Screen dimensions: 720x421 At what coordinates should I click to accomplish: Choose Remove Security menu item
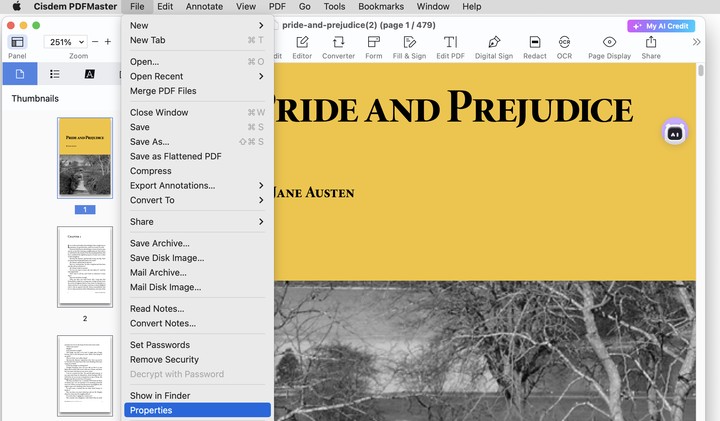pos(197,359)
